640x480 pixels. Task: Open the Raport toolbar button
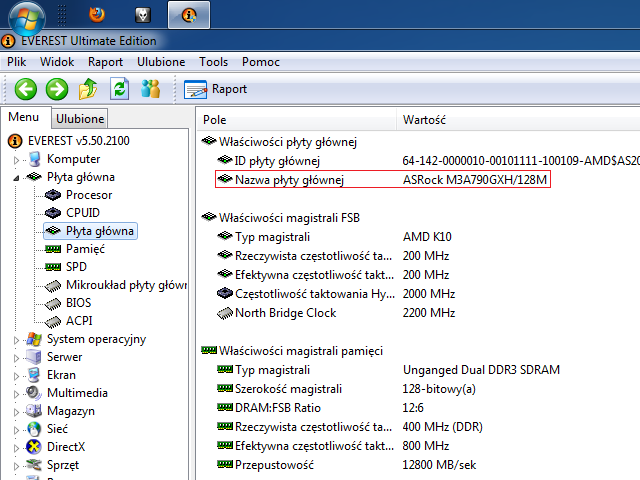(x=216, y=89)
